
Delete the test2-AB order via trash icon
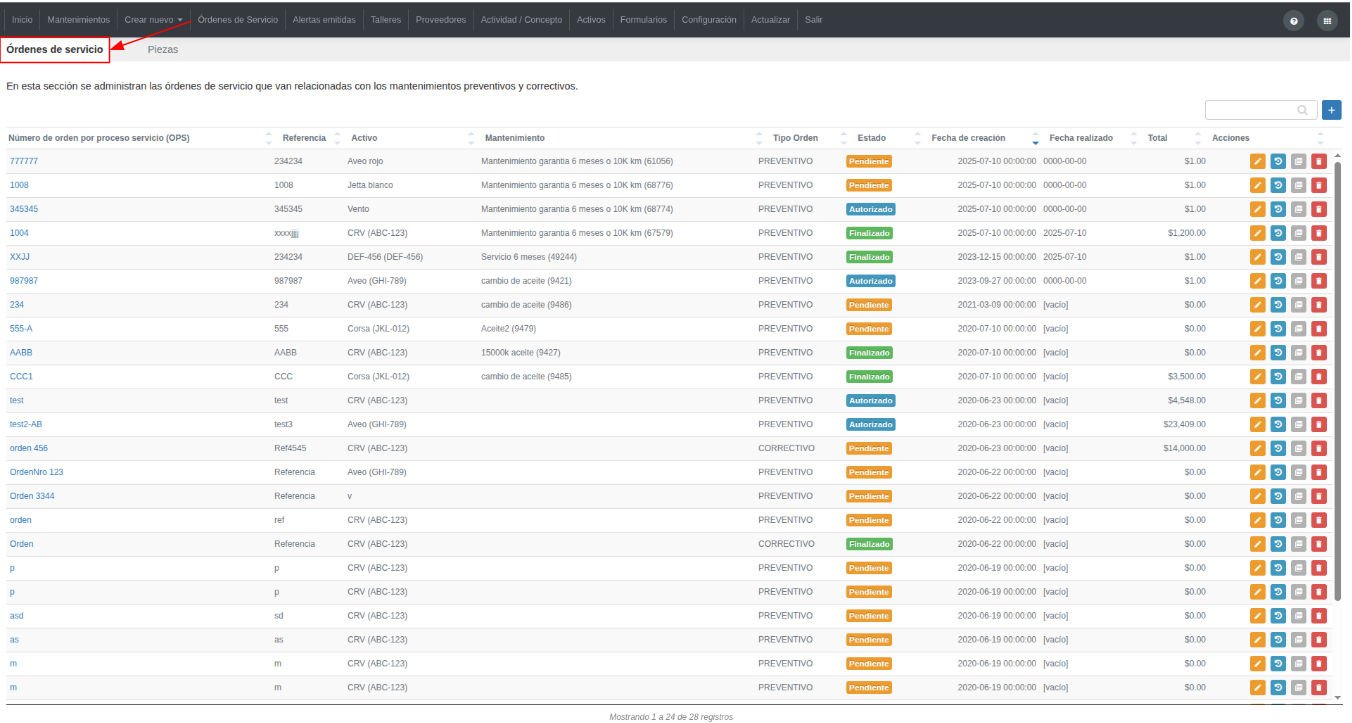[x=1319, y=424]
